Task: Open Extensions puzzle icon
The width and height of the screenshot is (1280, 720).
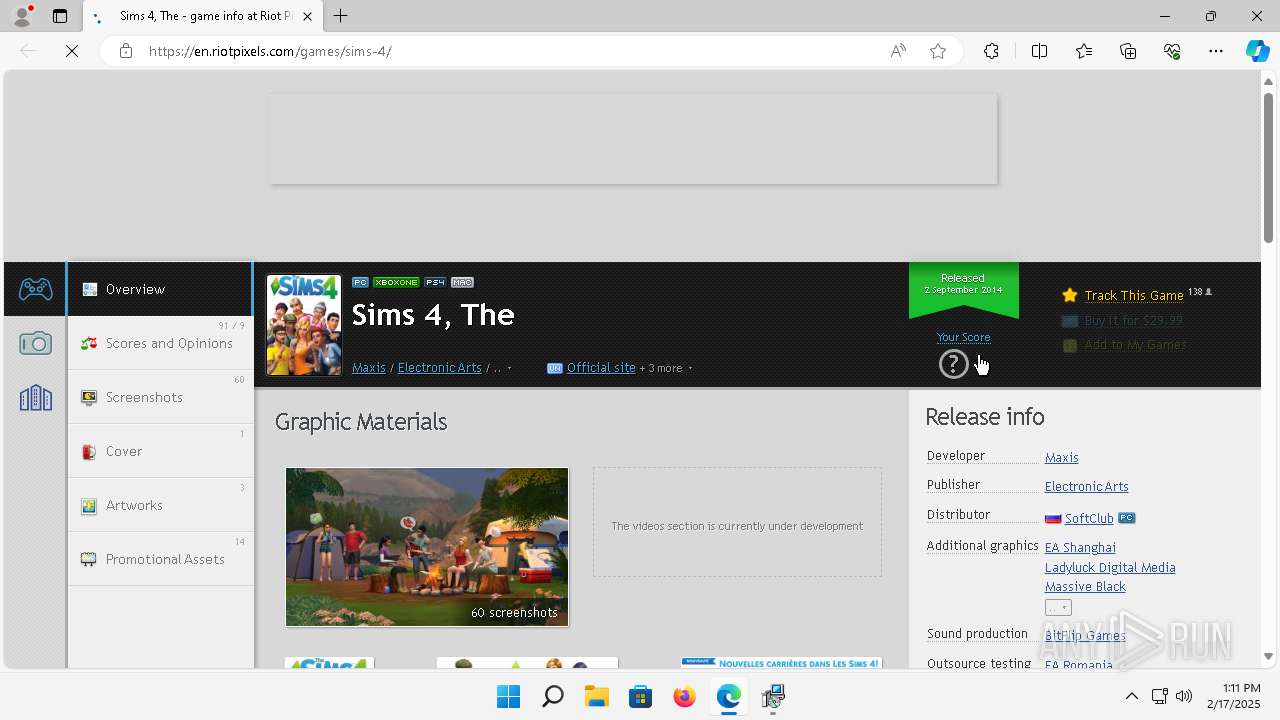Action: click(x=991, y=51)
